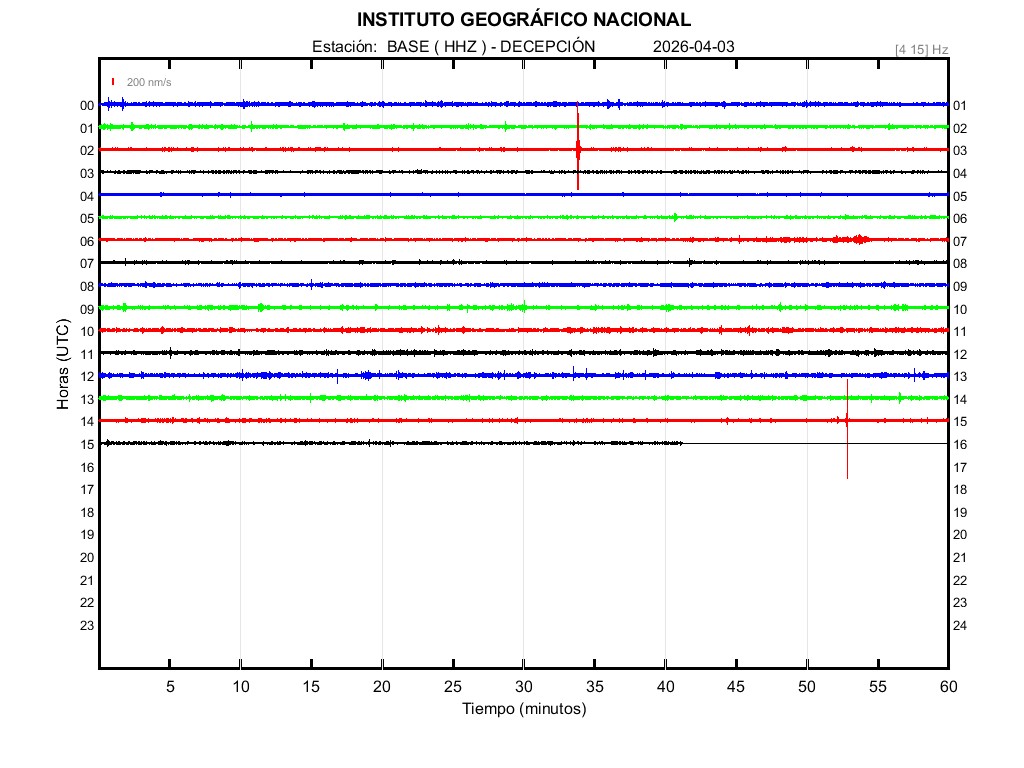Click the end point of the black 15 trace signal

click(x=682, y=443)
